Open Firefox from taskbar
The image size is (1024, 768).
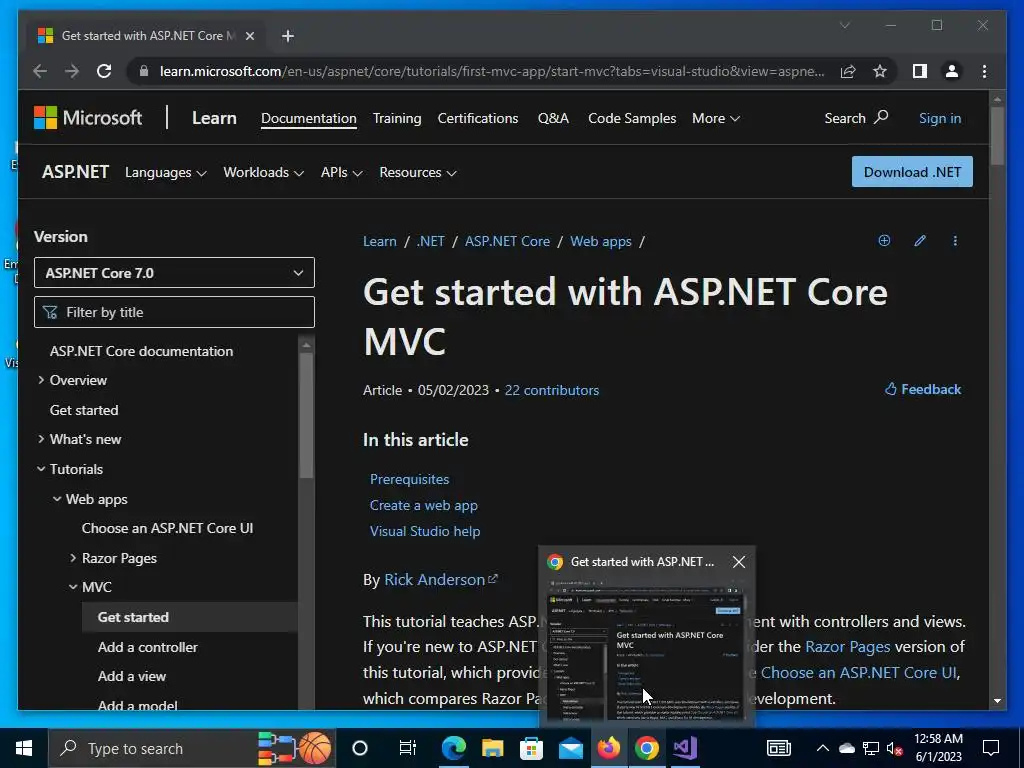coord(608,748)
